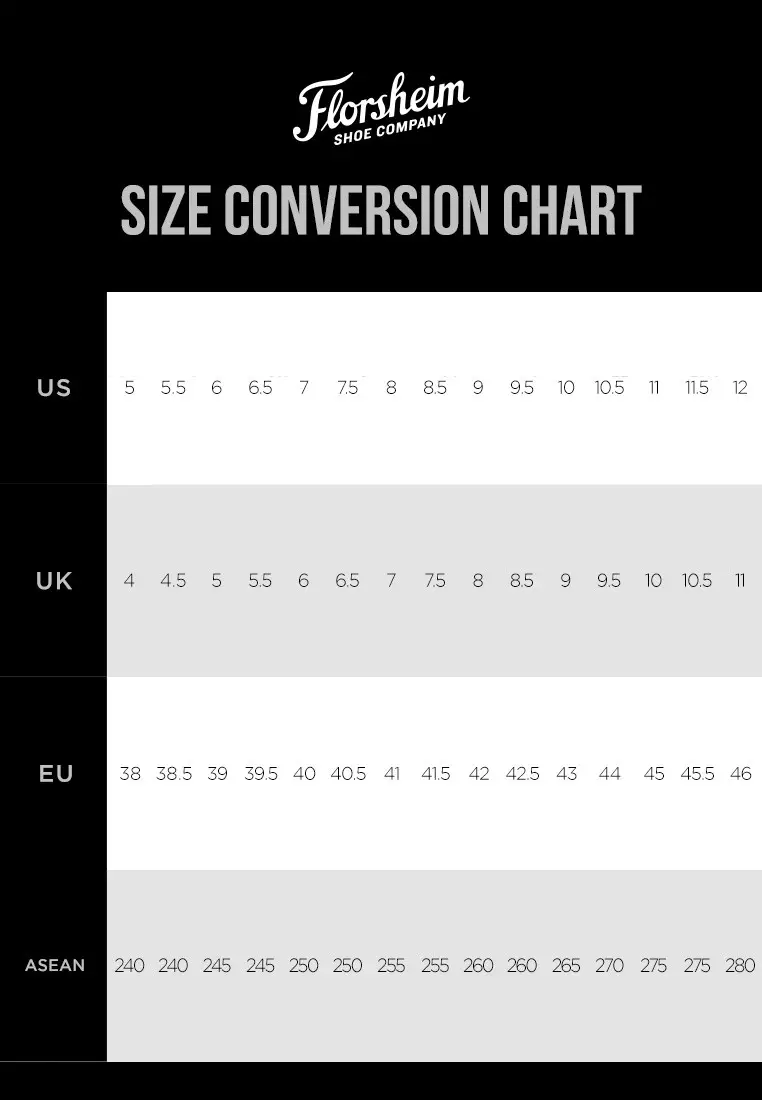
Task: Click EU size 38 cell
Action: (130, 774)
